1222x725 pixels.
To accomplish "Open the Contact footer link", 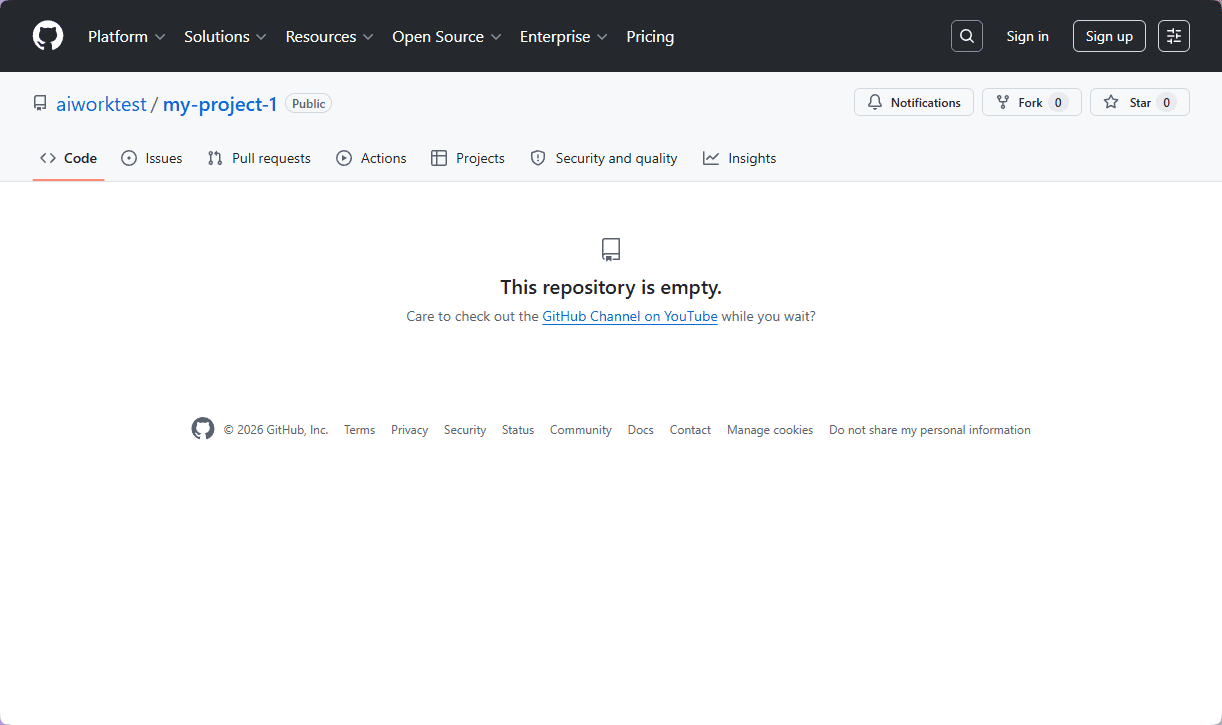I will point(690,430).
